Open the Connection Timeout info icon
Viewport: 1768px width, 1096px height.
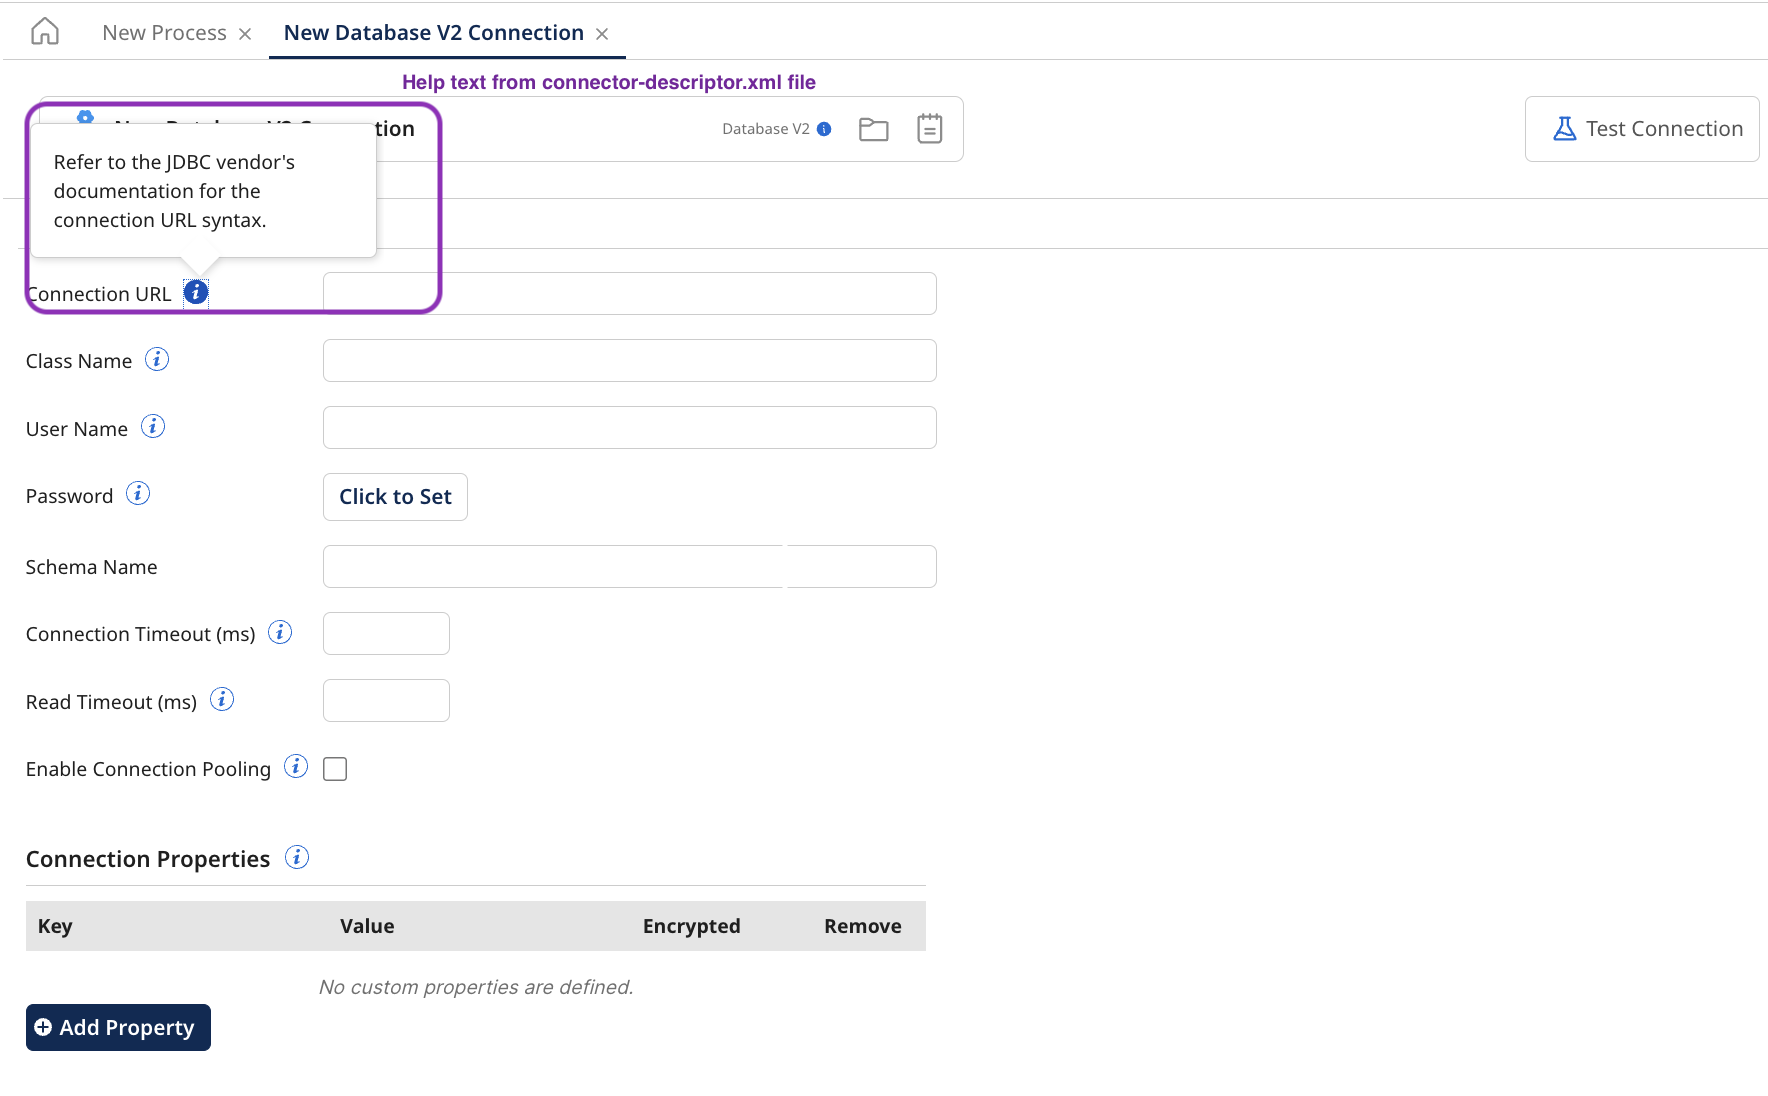pos(280,631)
